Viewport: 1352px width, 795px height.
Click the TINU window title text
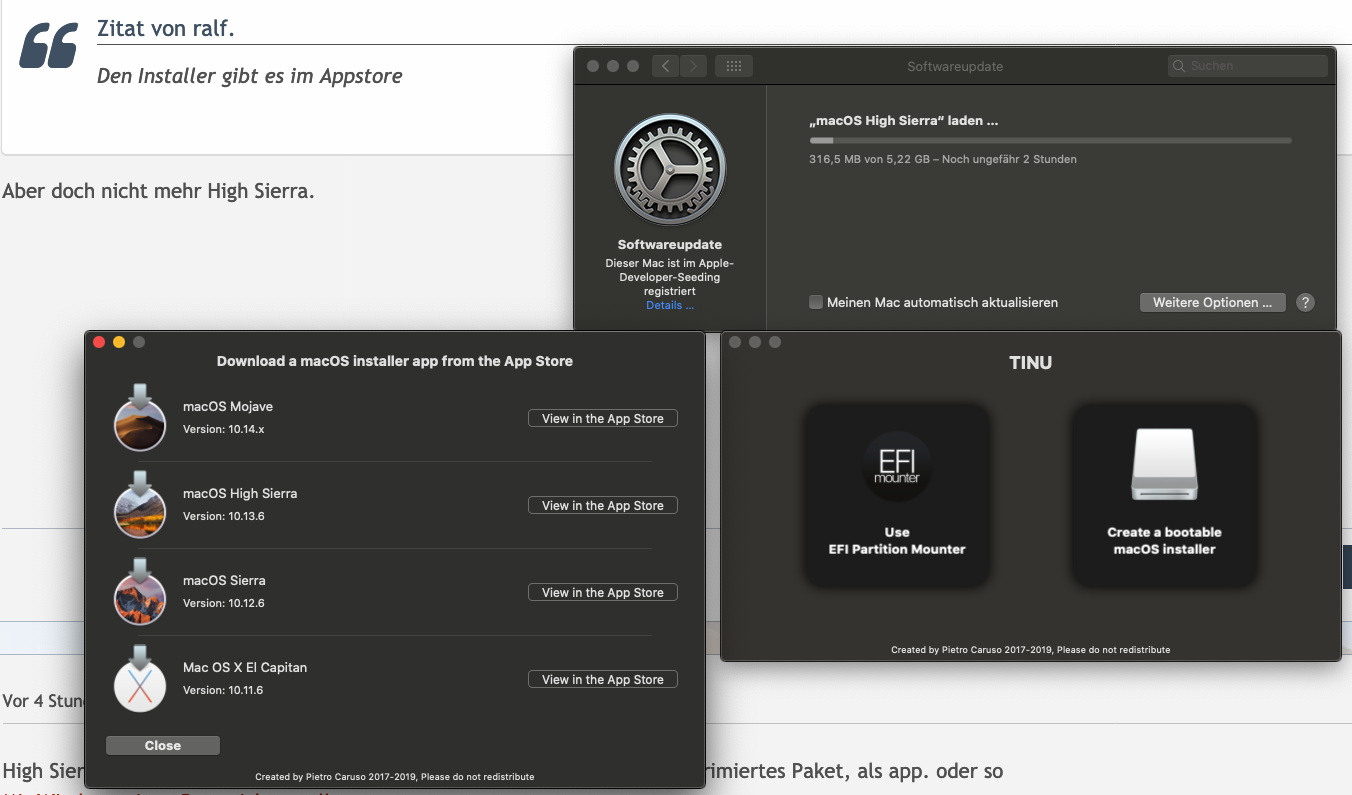click(x=1030, y=362)
